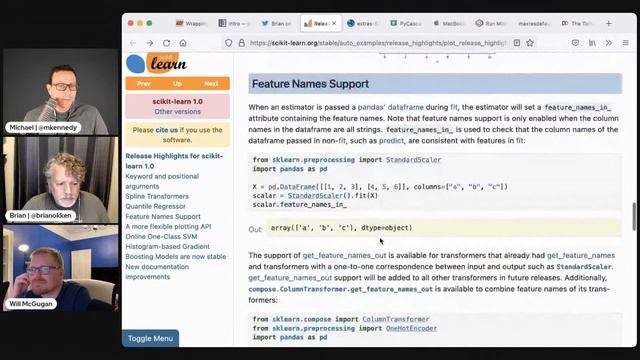Select Brian's video thumbnail
640x360 pixels.
(x=60, y=180)
